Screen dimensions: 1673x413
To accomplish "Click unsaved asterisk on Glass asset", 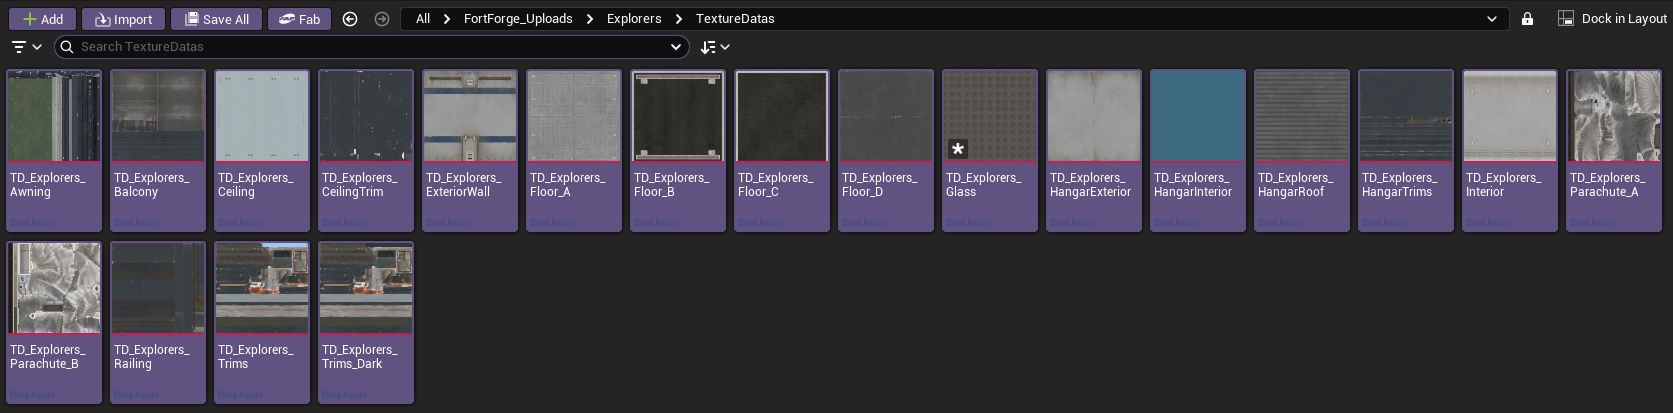I will tap(957, 149).
